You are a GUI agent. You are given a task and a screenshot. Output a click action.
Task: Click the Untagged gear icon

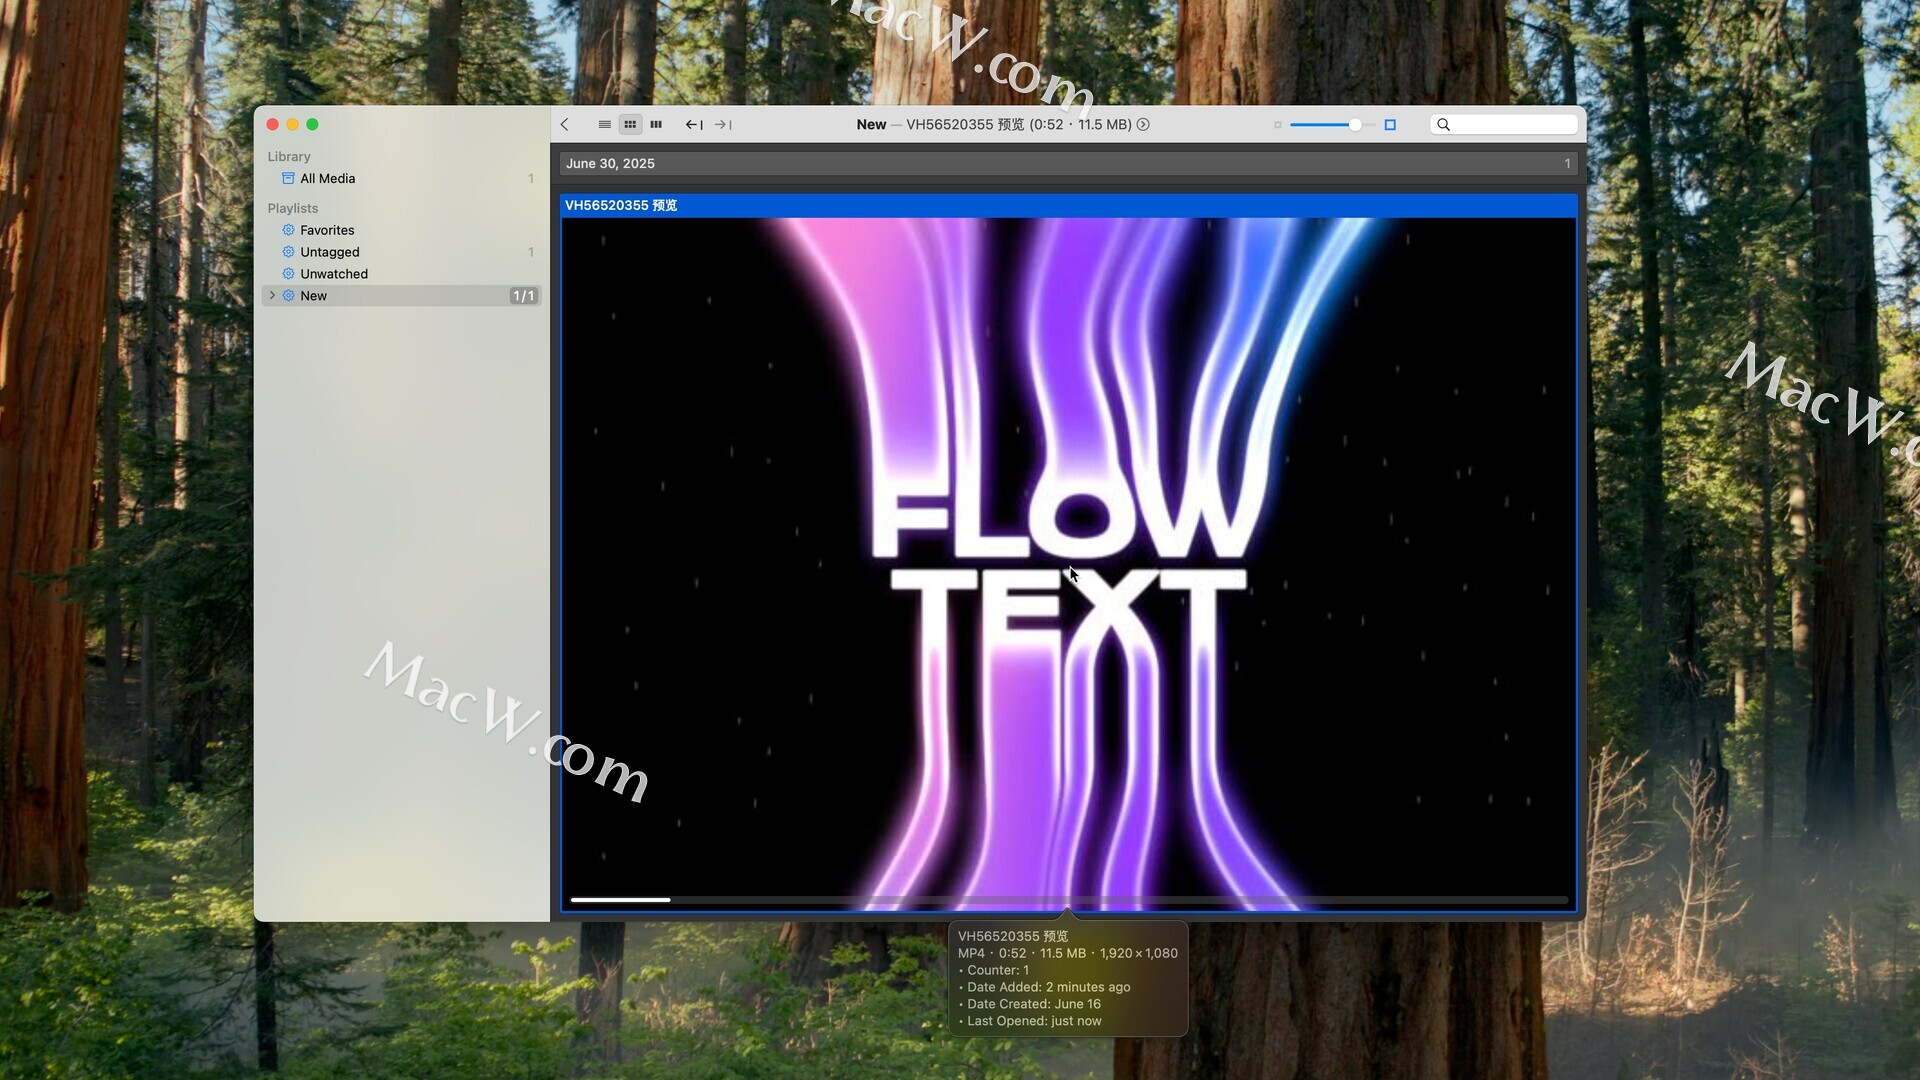[x=288, y=252]
